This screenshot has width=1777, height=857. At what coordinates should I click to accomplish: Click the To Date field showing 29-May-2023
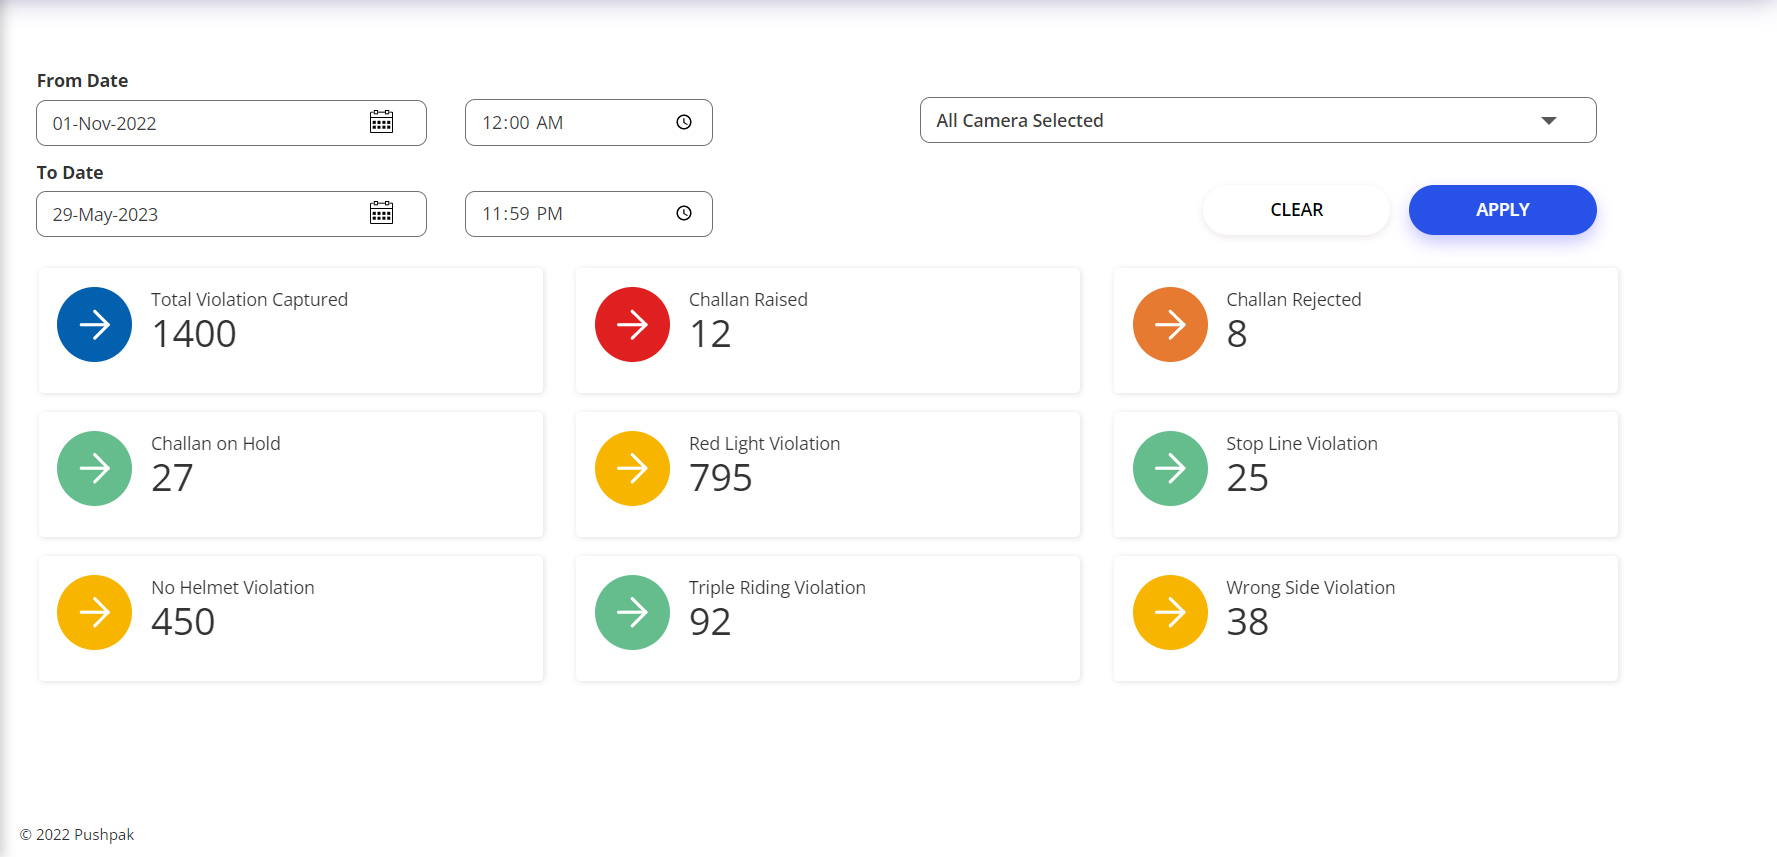[x=200, y=214]
